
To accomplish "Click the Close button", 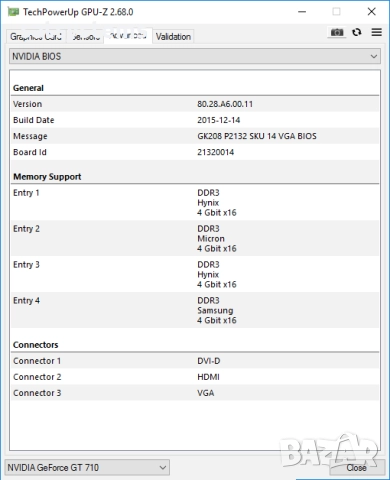I will point(356,468).
